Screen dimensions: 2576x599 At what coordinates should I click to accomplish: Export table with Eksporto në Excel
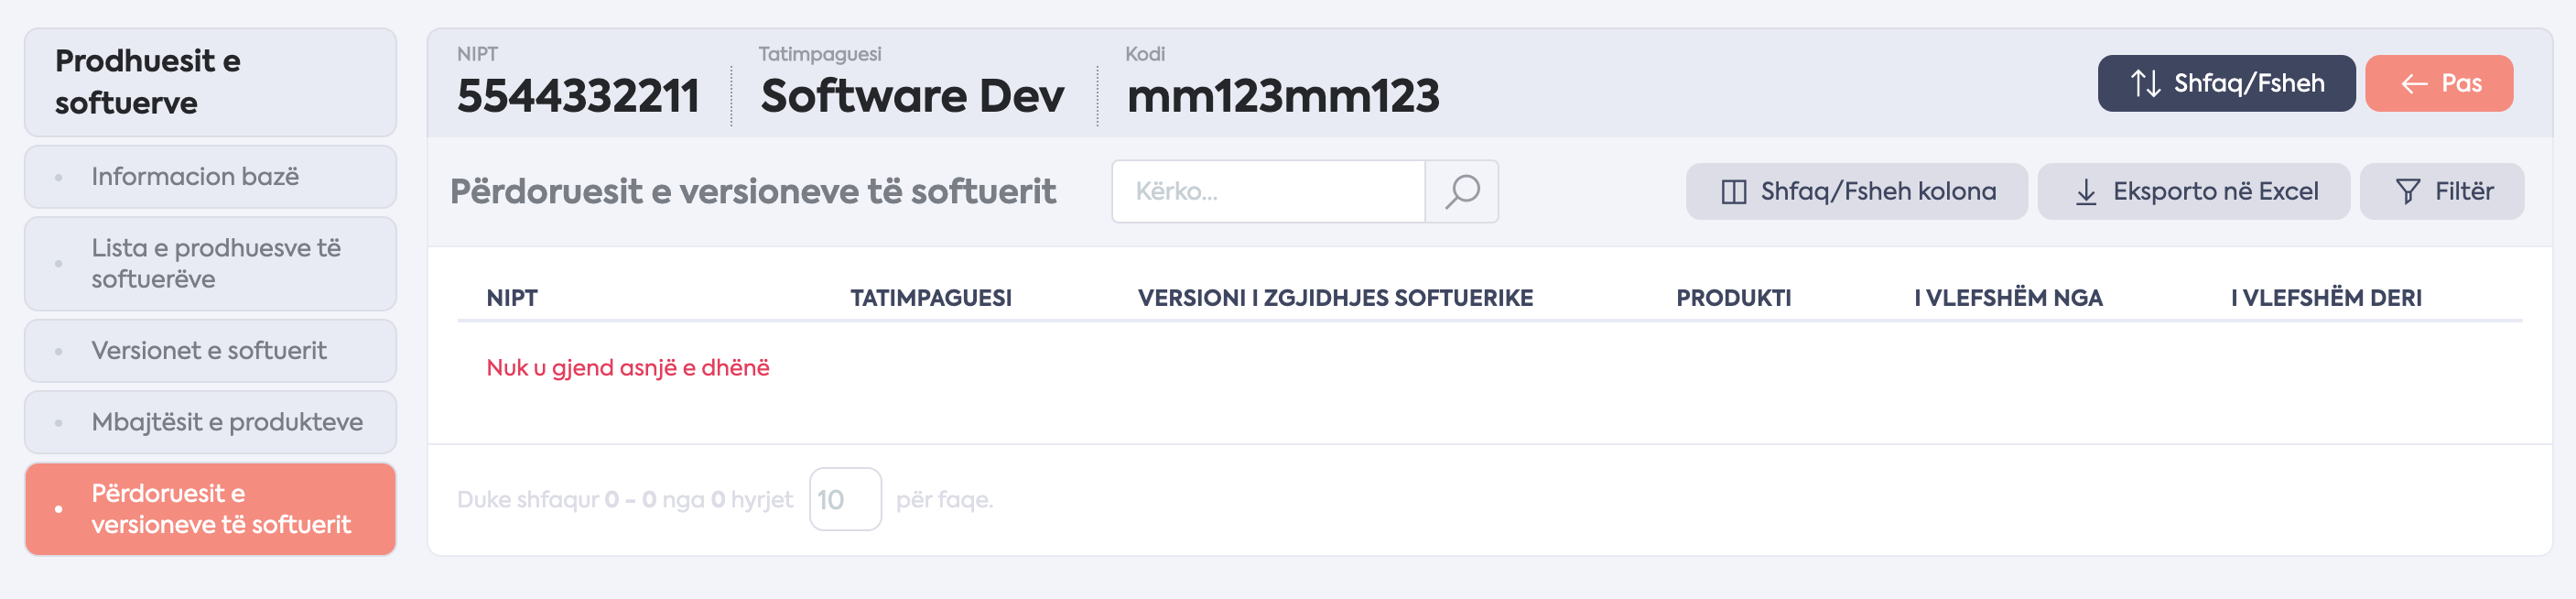pyautogui.click(x=2193, y=191)
